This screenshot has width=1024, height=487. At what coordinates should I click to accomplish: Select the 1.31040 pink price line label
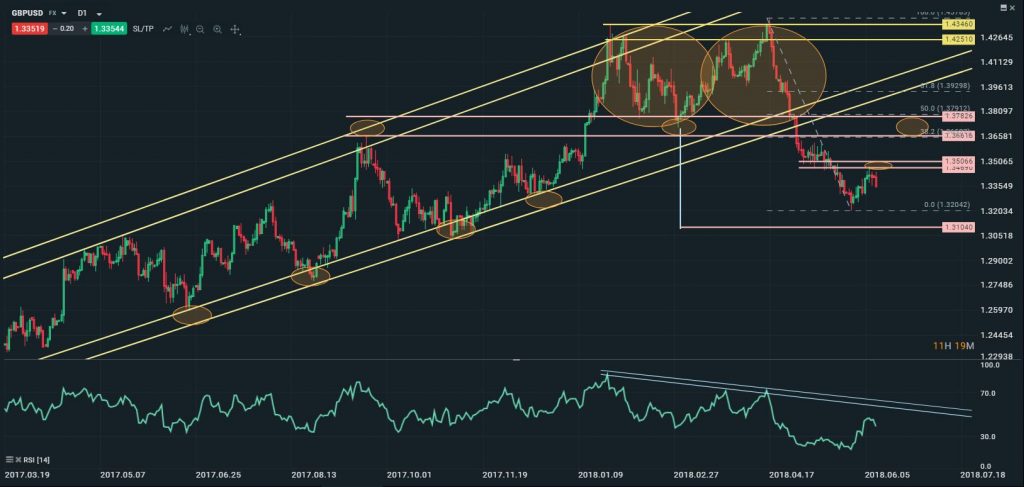958,227
